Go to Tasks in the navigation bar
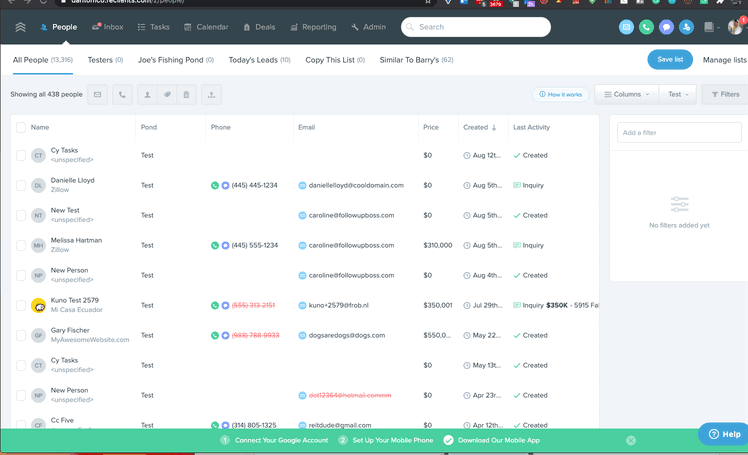The width and height of the screenshot is (748, 455). tap(154, 27)
